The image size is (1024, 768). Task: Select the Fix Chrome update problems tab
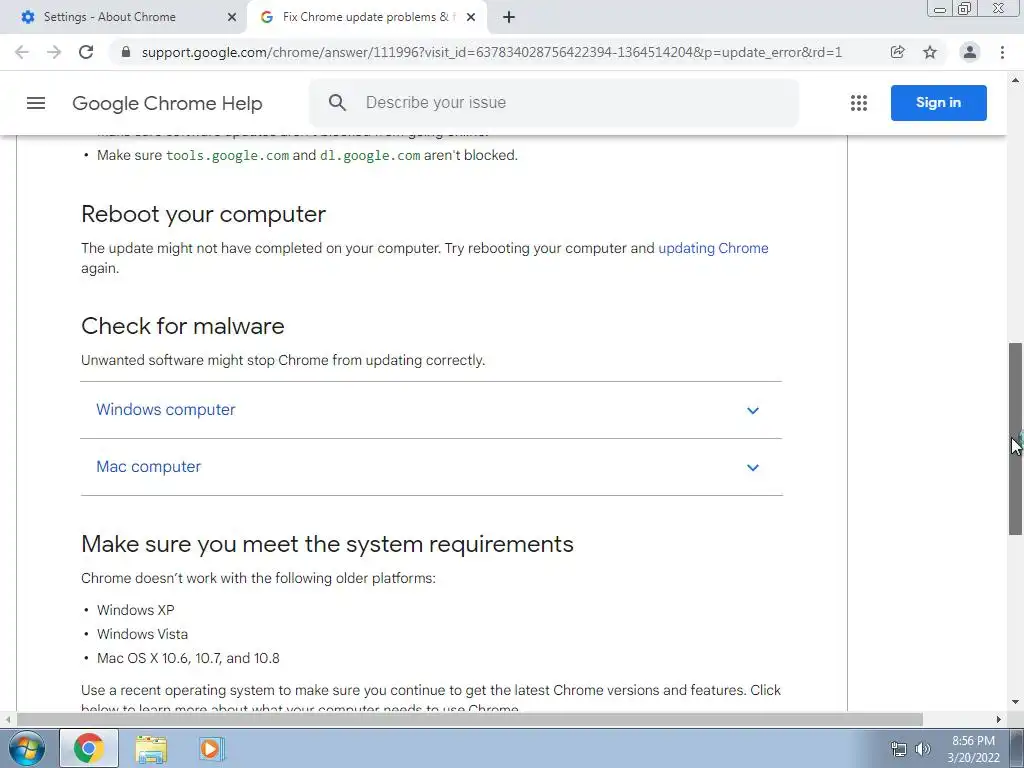366,18
